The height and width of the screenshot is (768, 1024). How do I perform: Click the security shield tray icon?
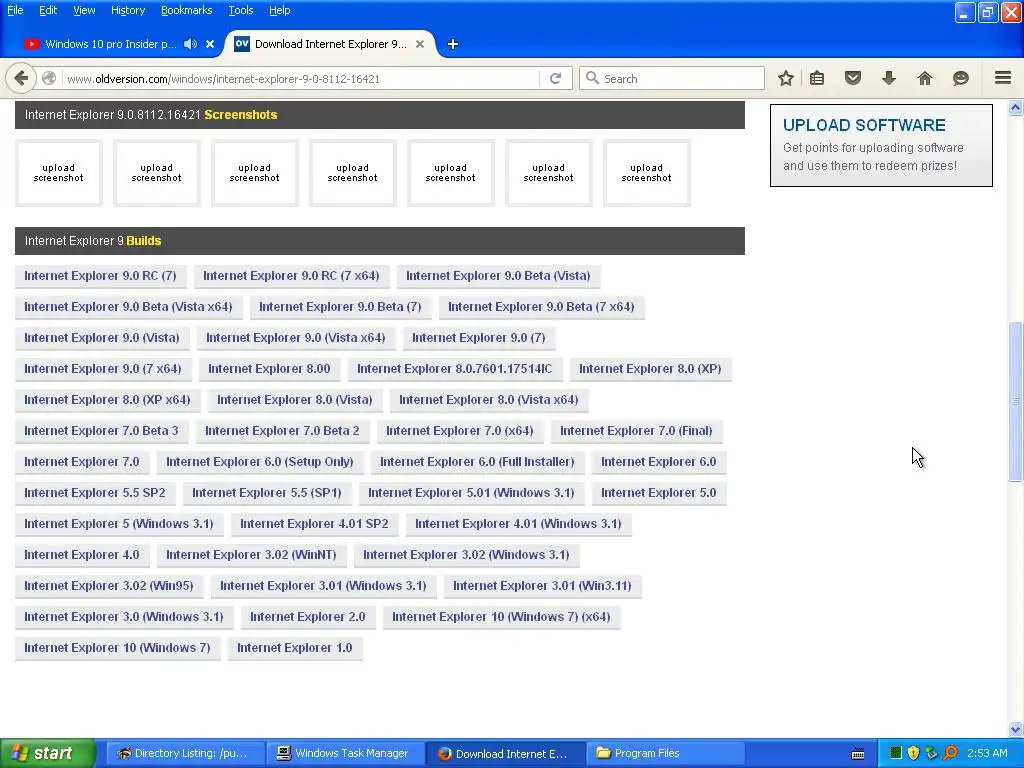[913, 754]
